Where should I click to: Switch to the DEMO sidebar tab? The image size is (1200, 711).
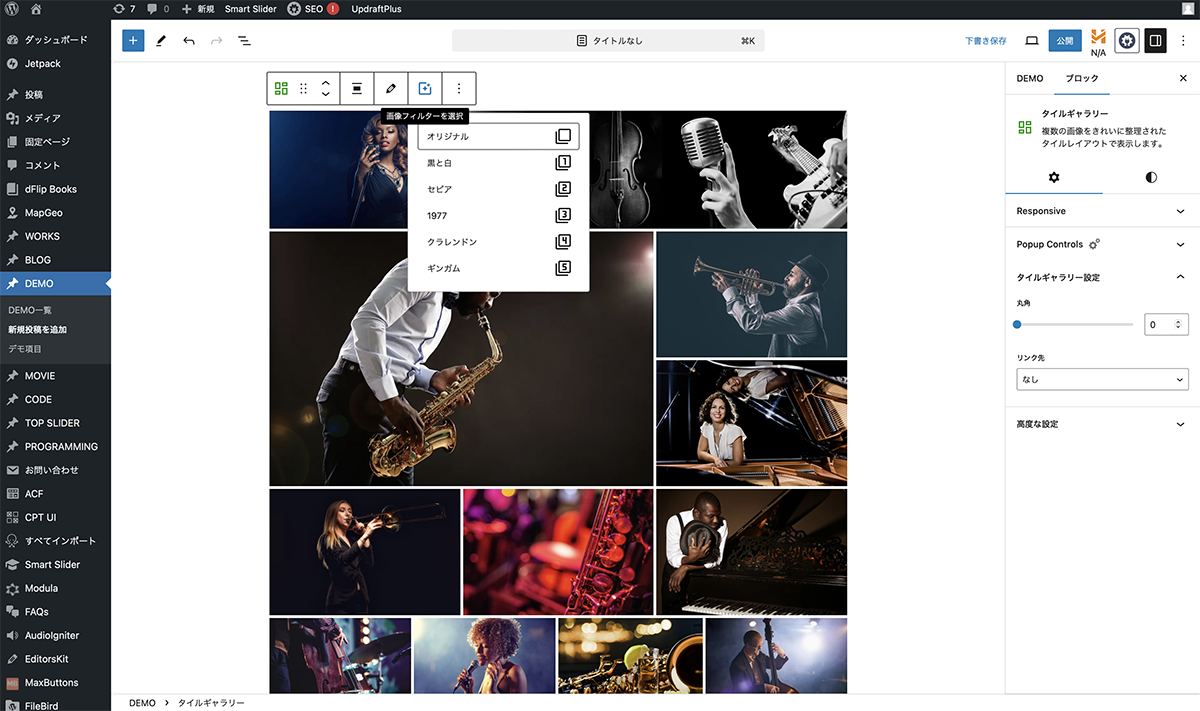(1029, 78)
